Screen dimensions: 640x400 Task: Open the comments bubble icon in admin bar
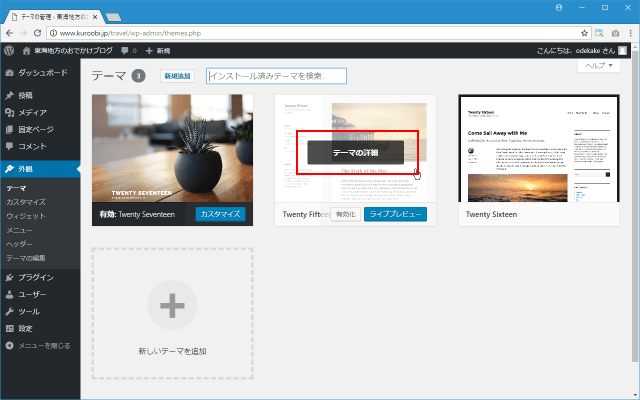(124, 51)
